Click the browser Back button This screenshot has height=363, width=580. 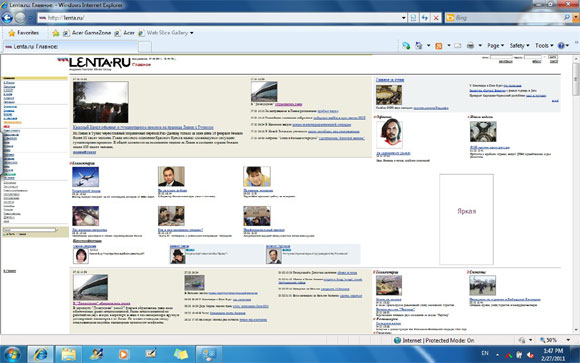click(7, 17)
